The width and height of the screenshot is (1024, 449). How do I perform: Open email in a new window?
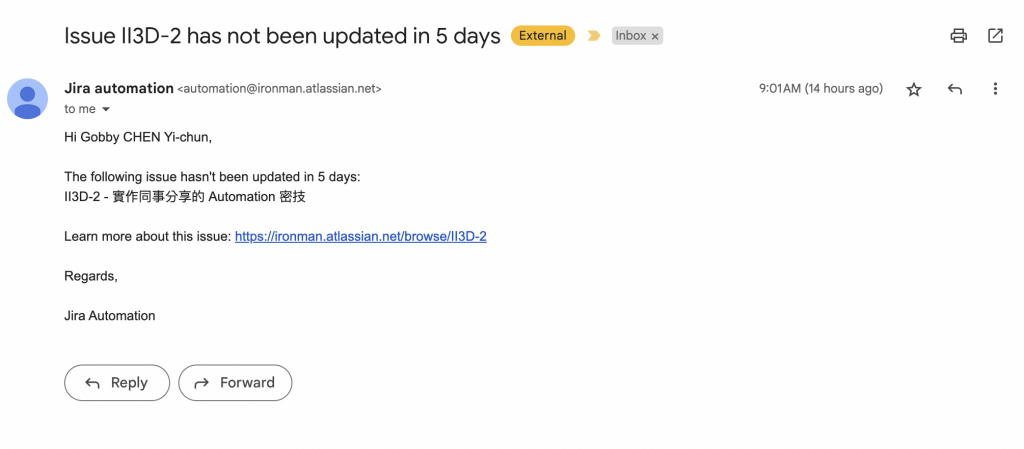[995, 36]
